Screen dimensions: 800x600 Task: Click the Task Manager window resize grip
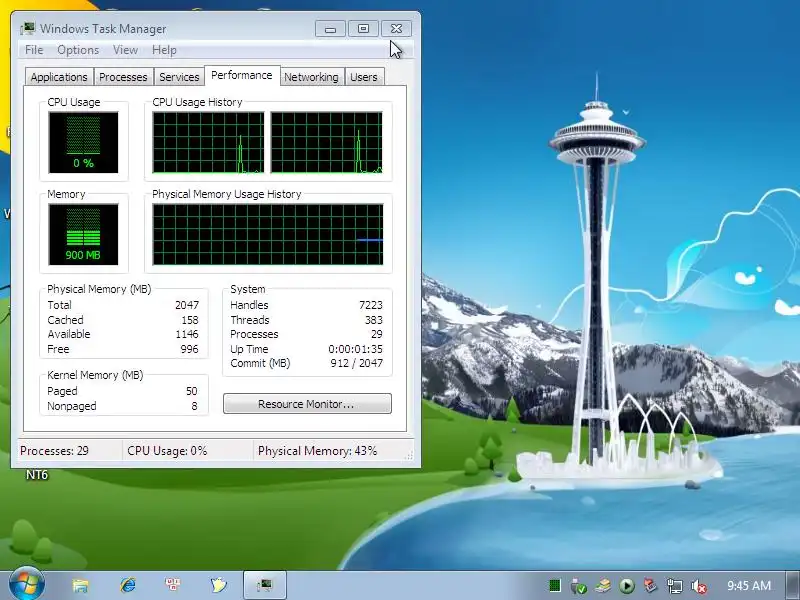409,456
